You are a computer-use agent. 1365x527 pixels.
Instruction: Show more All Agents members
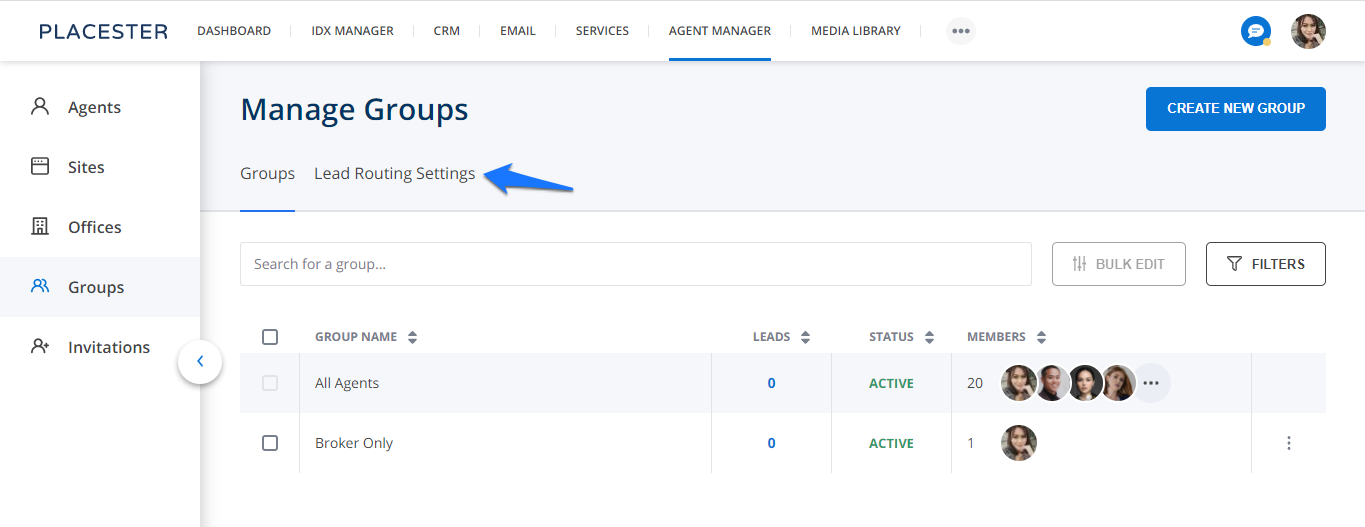pyautogui.click(x=1151, y=383)
